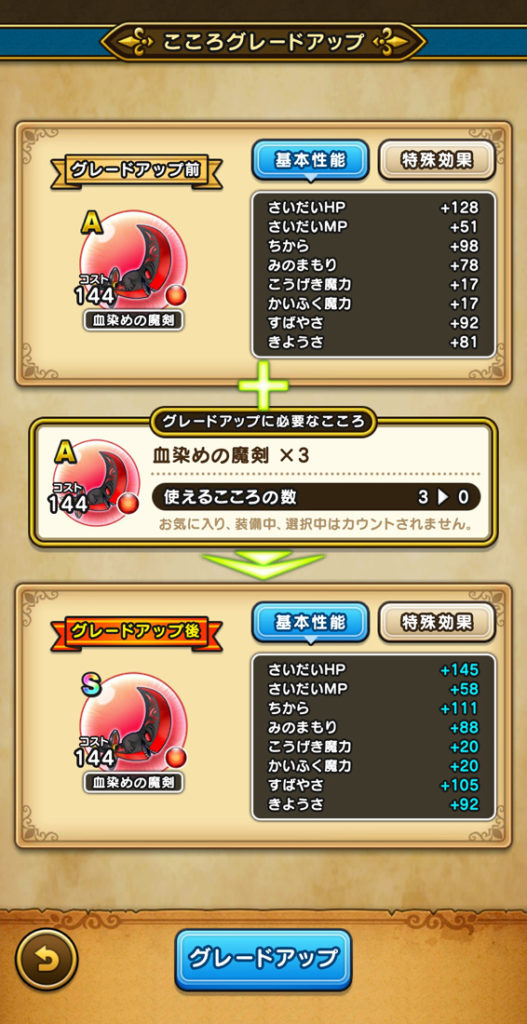Tap the green downward arrow indicator

(x=263, y=564)
